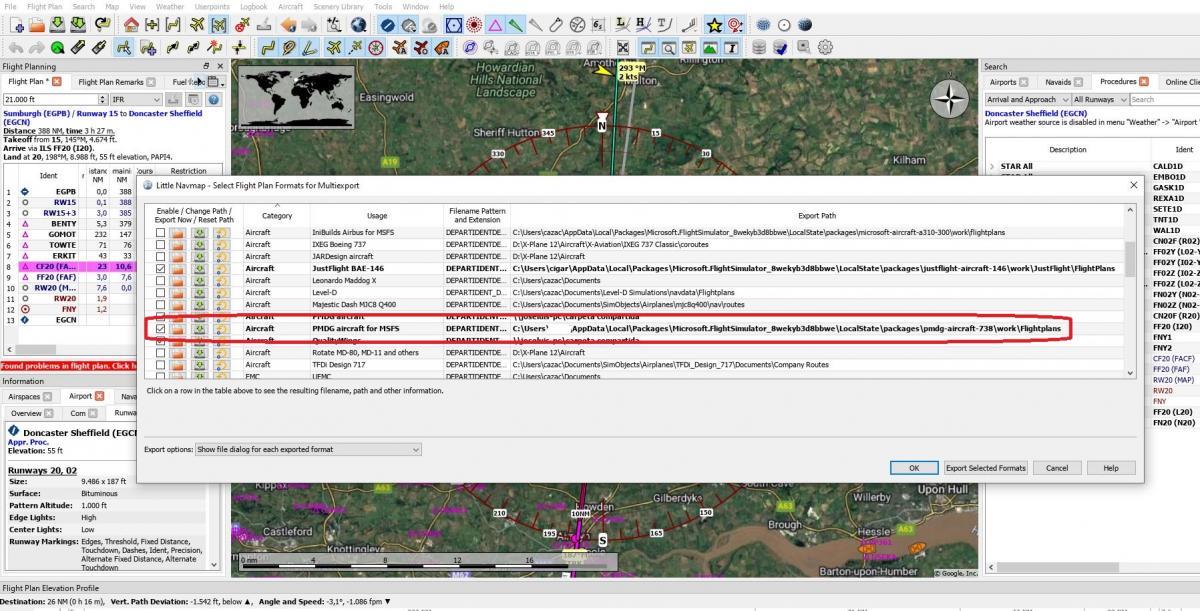Screen dimensions: 1200x611
Task: Click the redo arrow in second toolbar row
Action: click(36, 47)
